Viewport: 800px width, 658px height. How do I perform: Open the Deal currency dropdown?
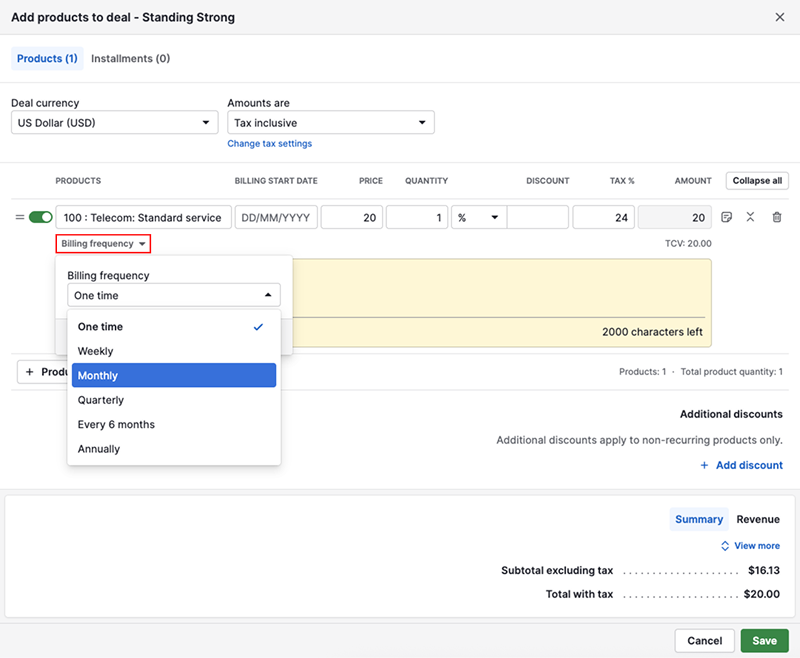click(114, 123)
